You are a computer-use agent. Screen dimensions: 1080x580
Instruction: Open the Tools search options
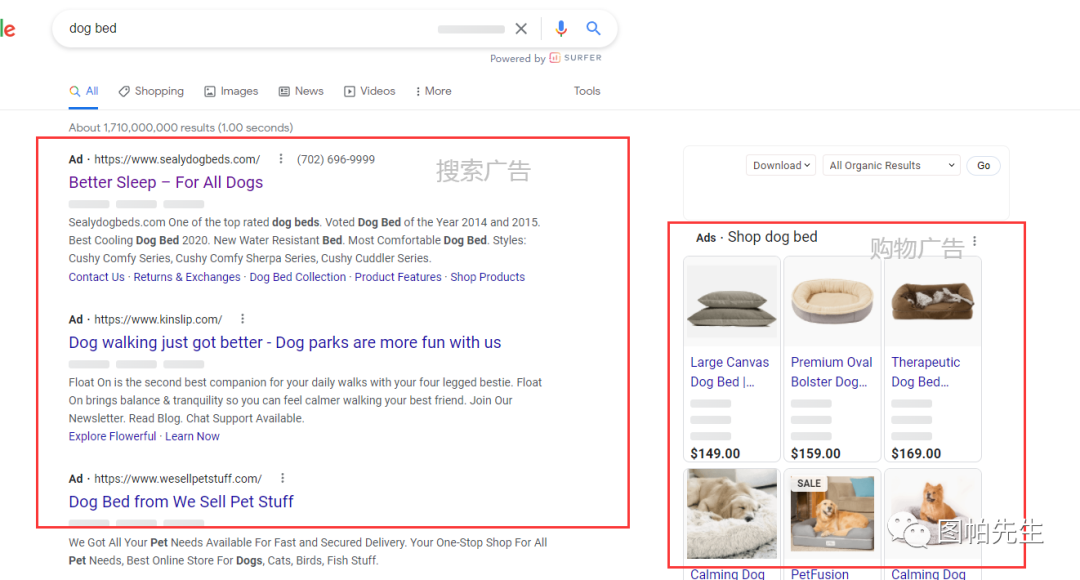pyautogui.click(x=587, y=91)
